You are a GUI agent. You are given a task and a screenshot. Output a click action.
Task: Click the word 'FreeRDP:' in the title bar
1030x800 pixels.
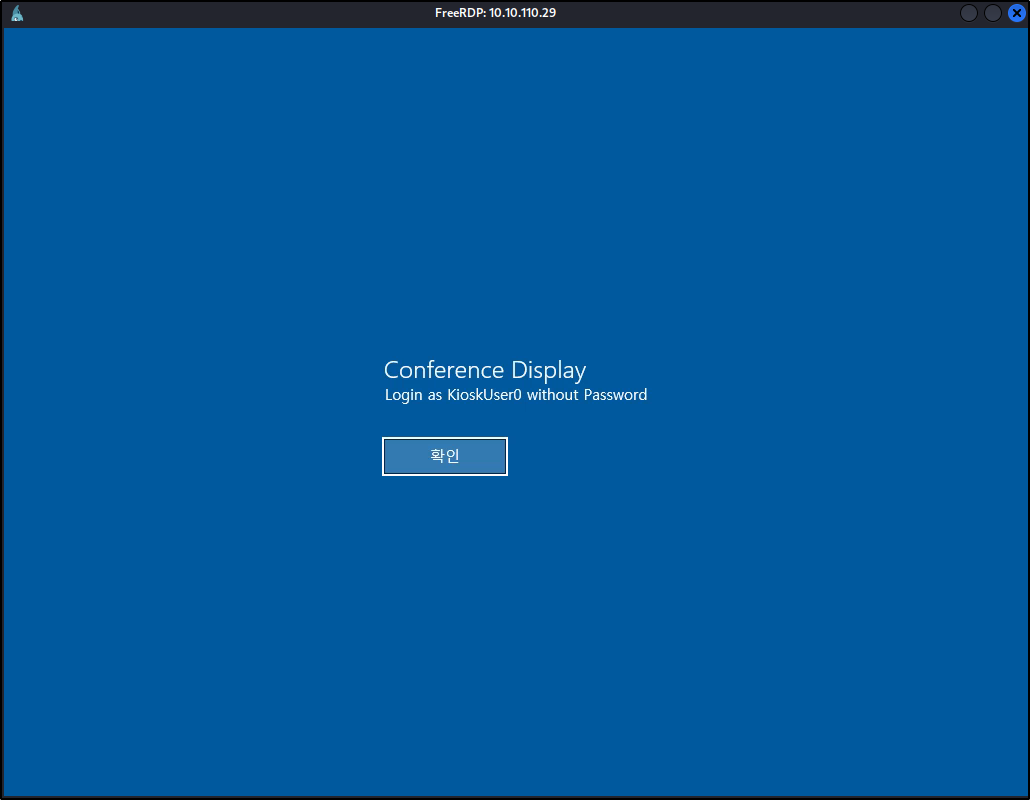(x=460, y=13)
